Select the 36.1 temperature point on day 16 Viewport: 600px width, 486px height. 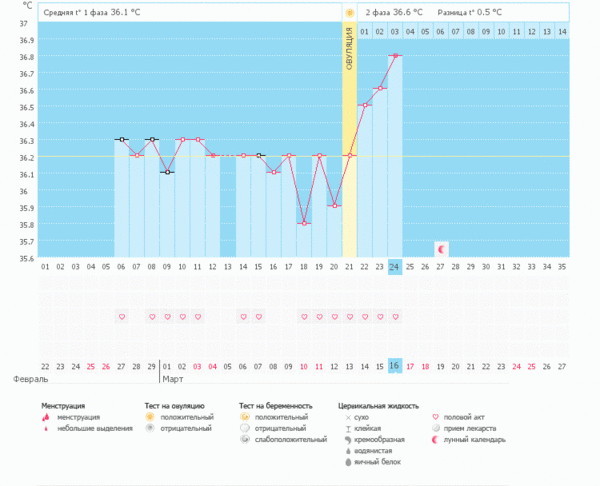click(x=274, y=172)
